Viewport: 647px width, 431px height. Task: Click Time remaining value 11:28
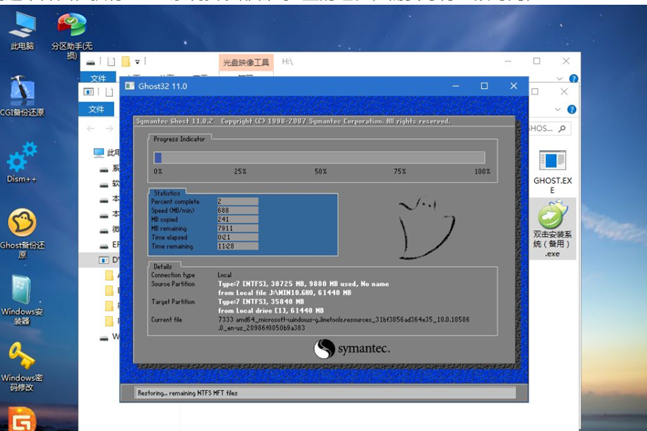pos(238,246)
